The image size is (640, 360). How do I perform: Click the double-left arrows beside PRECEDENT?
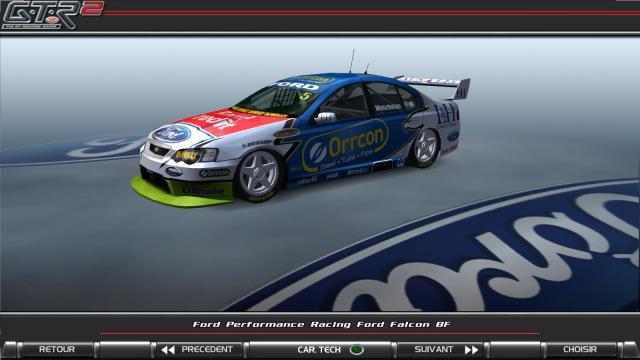[168, 350]
